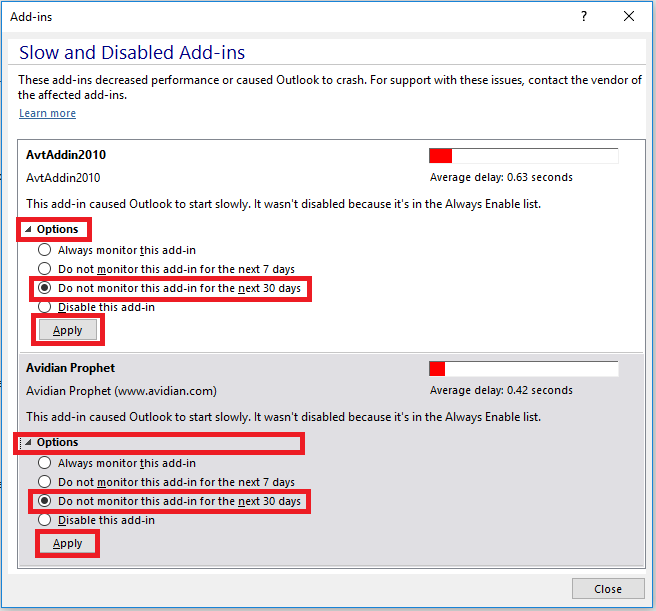Image resolution: width=656 pixels, height=611 pixels.
Task: Select Disable this add-in for Avidian Prophet
Action: click(96, 520)
